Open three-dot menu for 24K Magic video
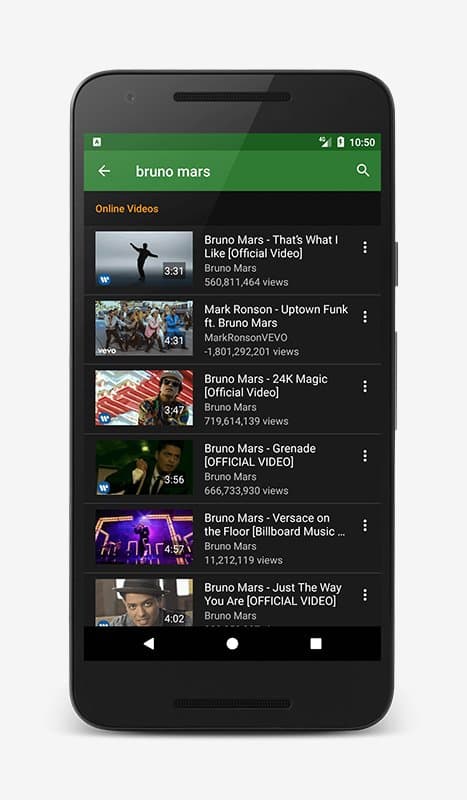 [364, 386]
